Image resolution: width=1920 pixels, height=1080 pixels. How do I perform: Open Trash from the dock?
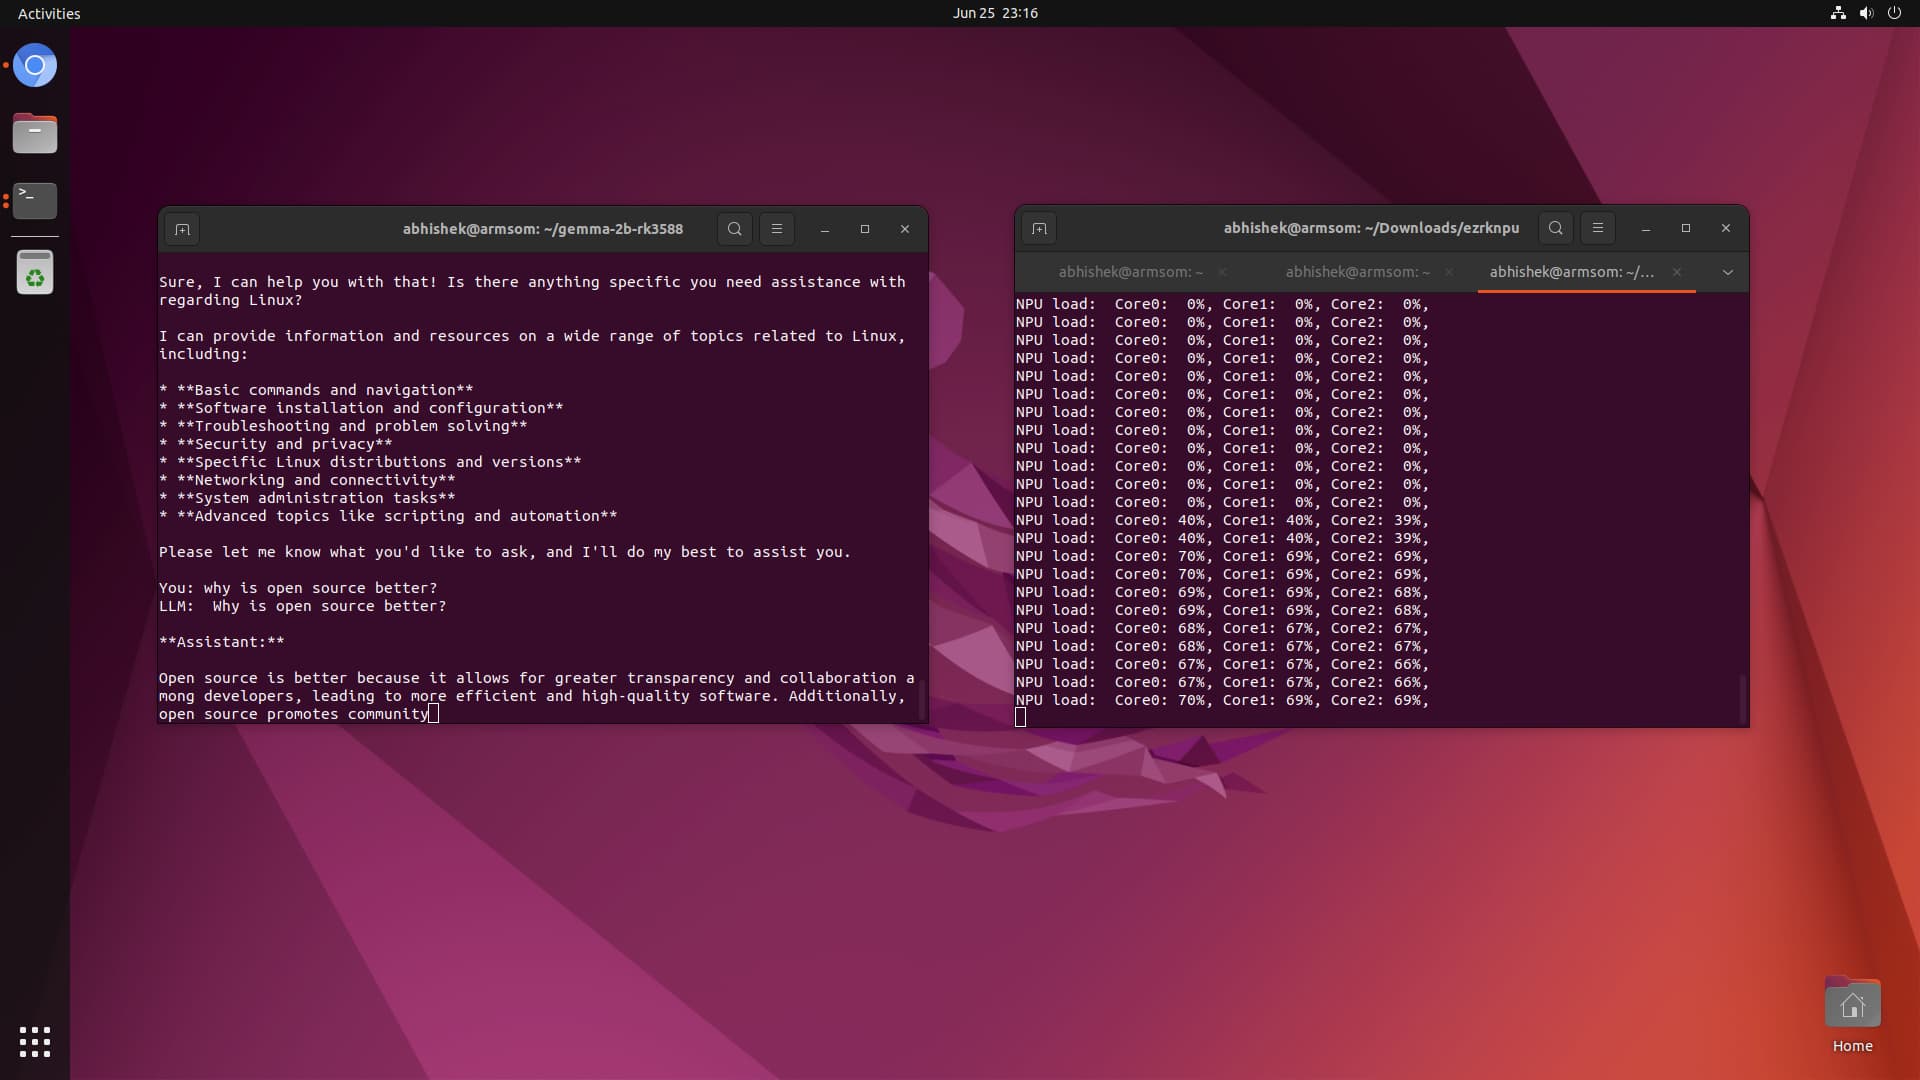pos(35,272)
